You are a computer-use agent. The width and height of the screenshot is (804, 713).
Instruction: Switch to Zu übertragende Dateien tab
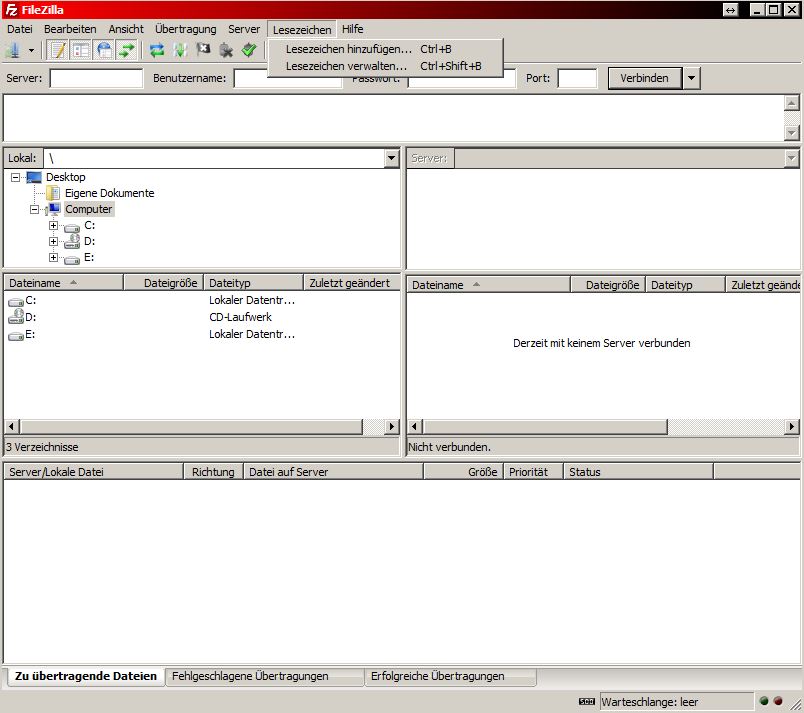point(86,676)
